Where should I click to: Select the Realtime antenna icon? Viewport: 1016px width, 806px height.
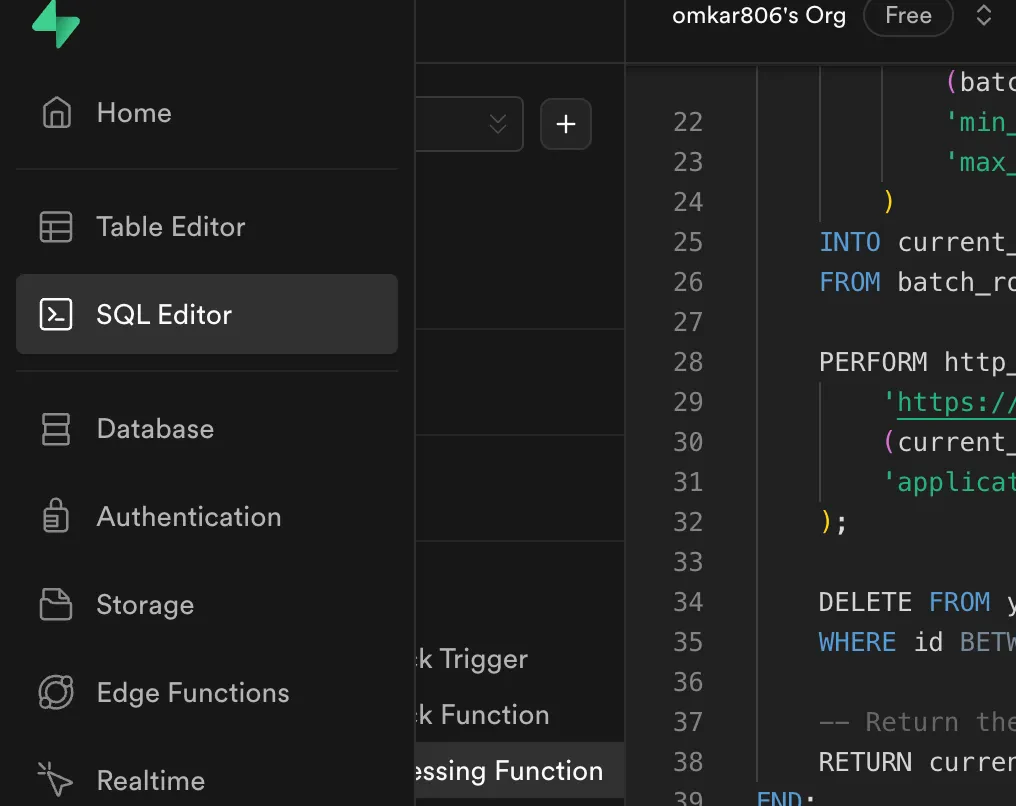click(x=57, y=779)
